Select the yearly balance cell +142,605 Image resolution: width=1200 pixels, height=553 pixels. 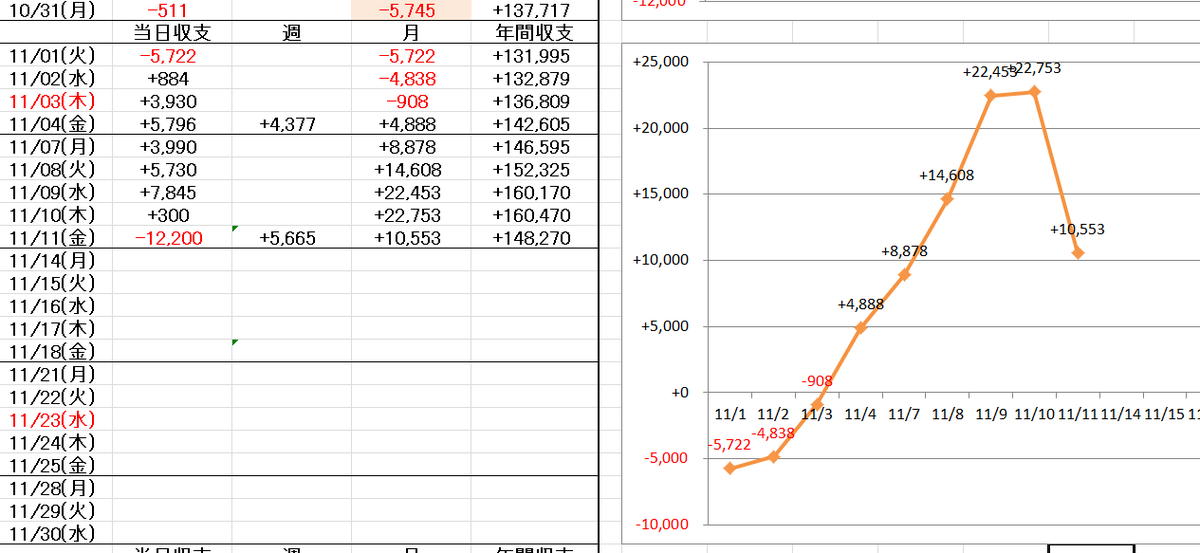click(534, 124)
